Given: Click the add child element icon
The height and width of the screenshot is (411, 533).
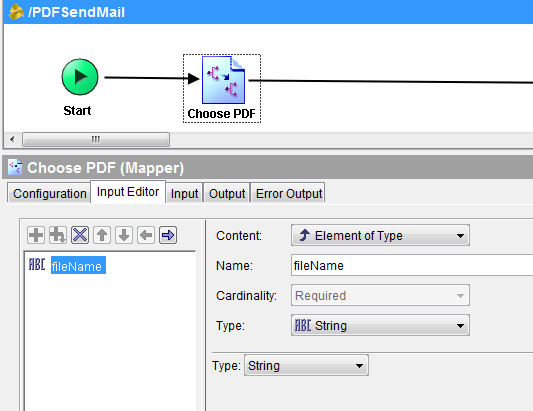Looking at the screenshot, I should click(58, 235).
